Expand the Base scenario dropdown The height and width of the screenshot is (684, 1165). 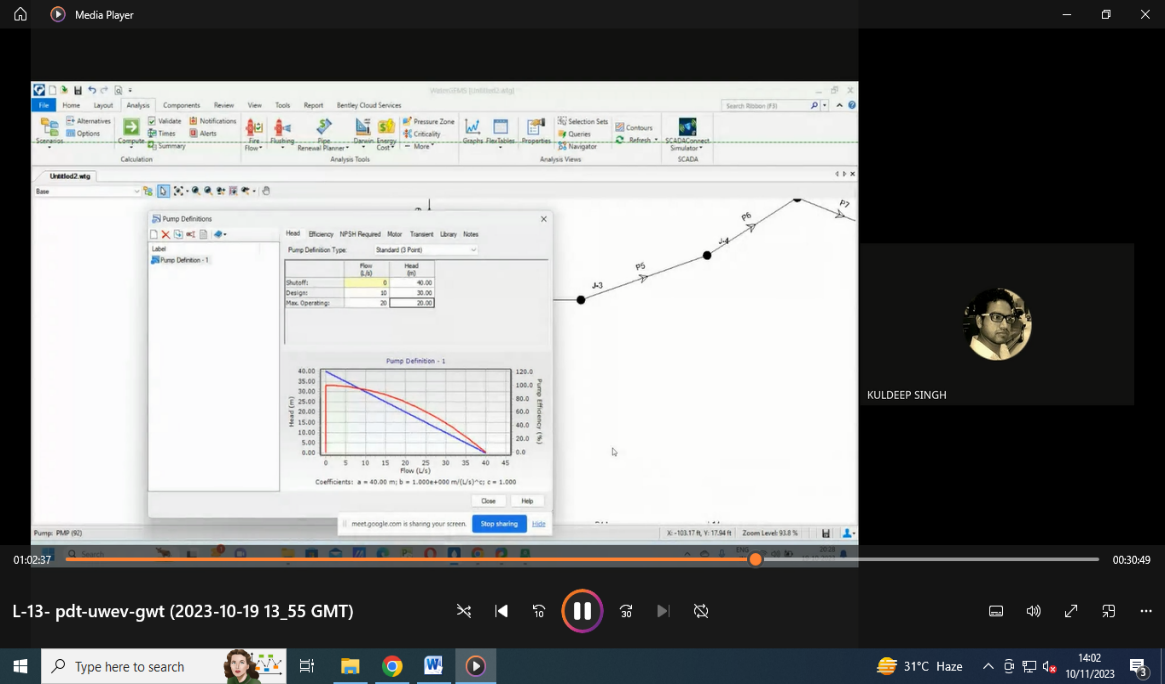click(x=135, y=192)
